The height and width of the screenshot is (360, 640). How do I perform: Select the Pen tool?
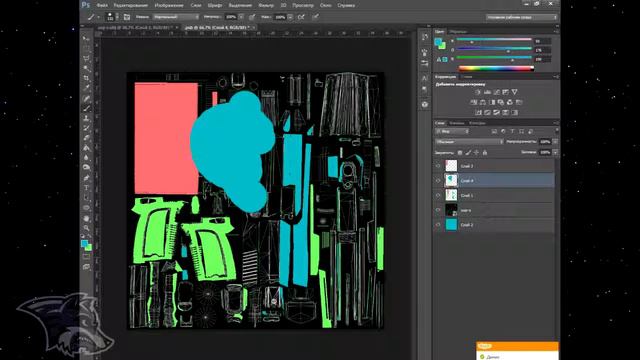86,178
